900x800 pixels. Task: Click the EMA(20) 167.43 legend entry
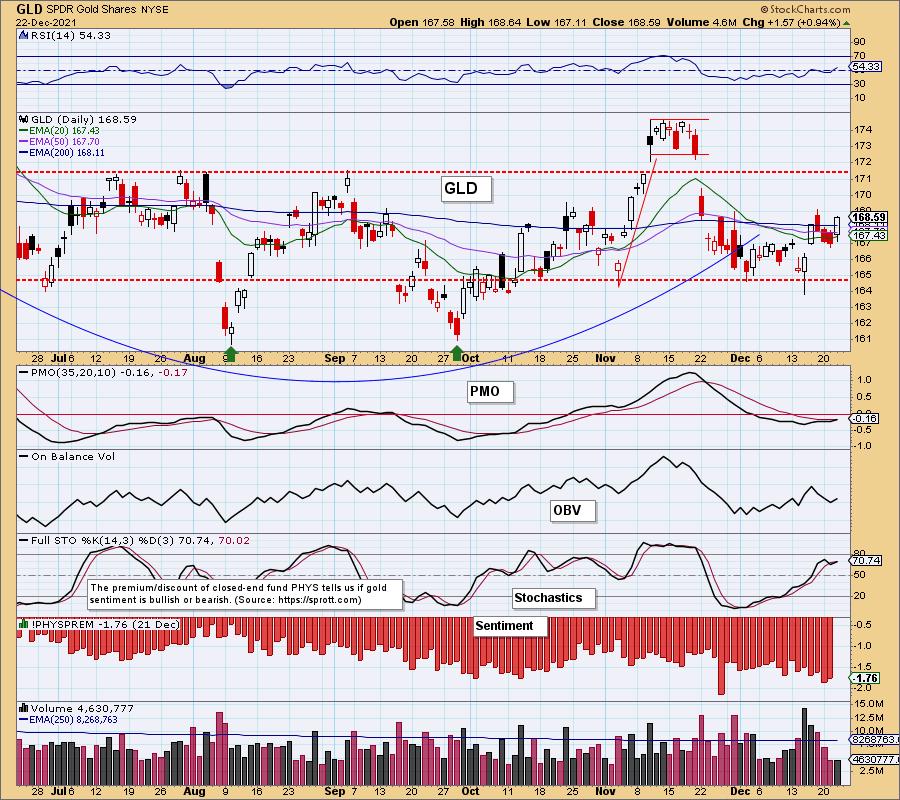pos(59,131)
